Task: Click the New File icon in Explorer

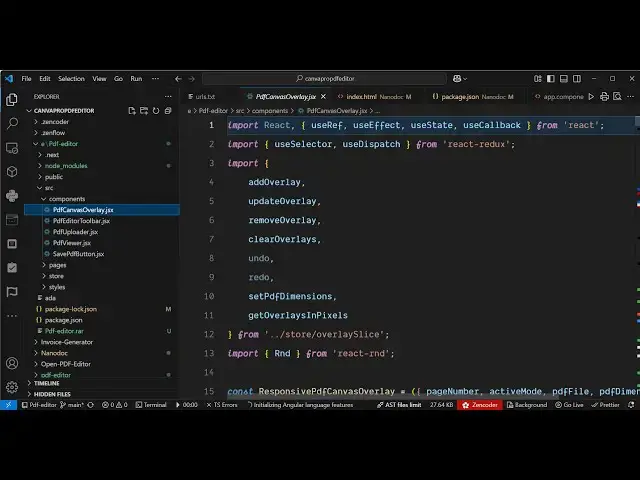Action: click(x=131, y=111)
